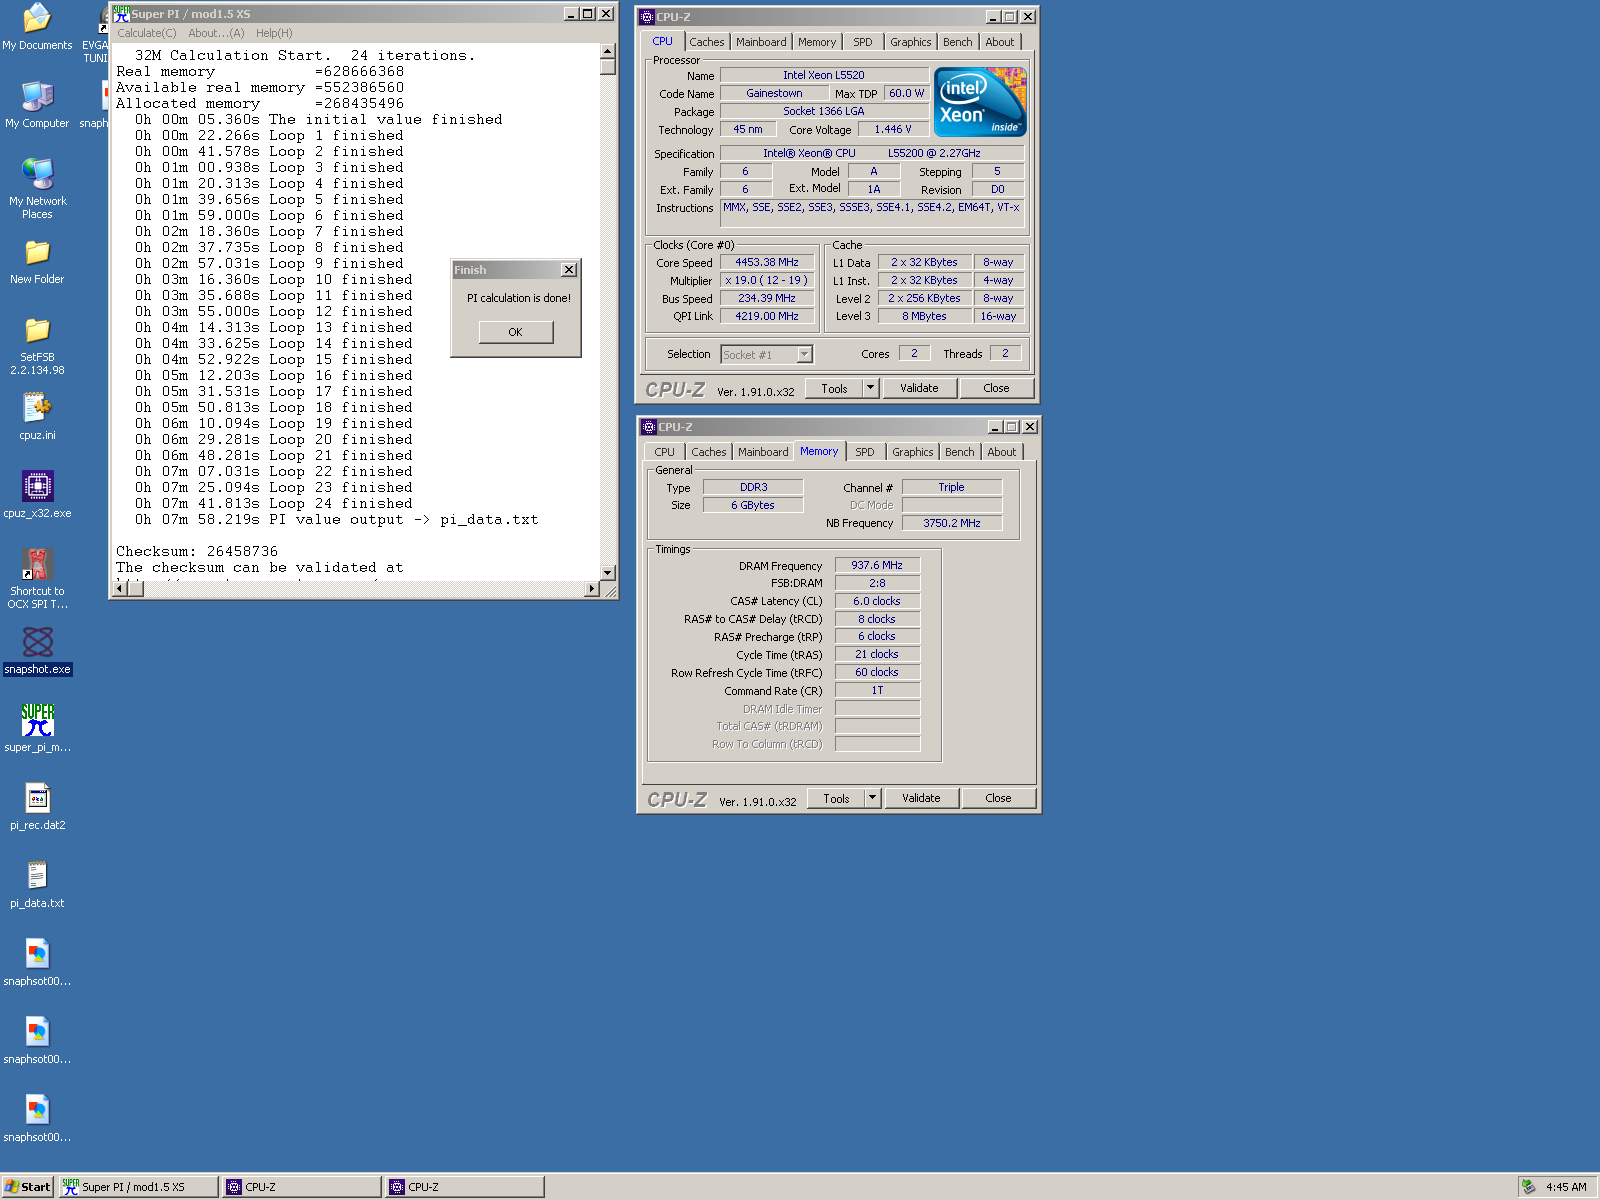
Task: Select Bench tab in lower CPU-Z
Action: pos(959,452)
